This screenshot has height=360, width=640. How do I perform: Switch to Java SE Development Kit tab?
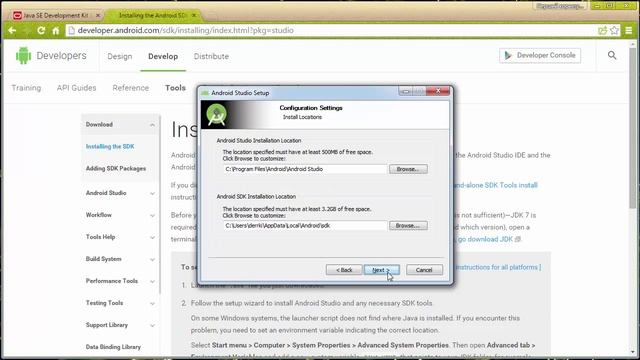[x=56, y=15]
